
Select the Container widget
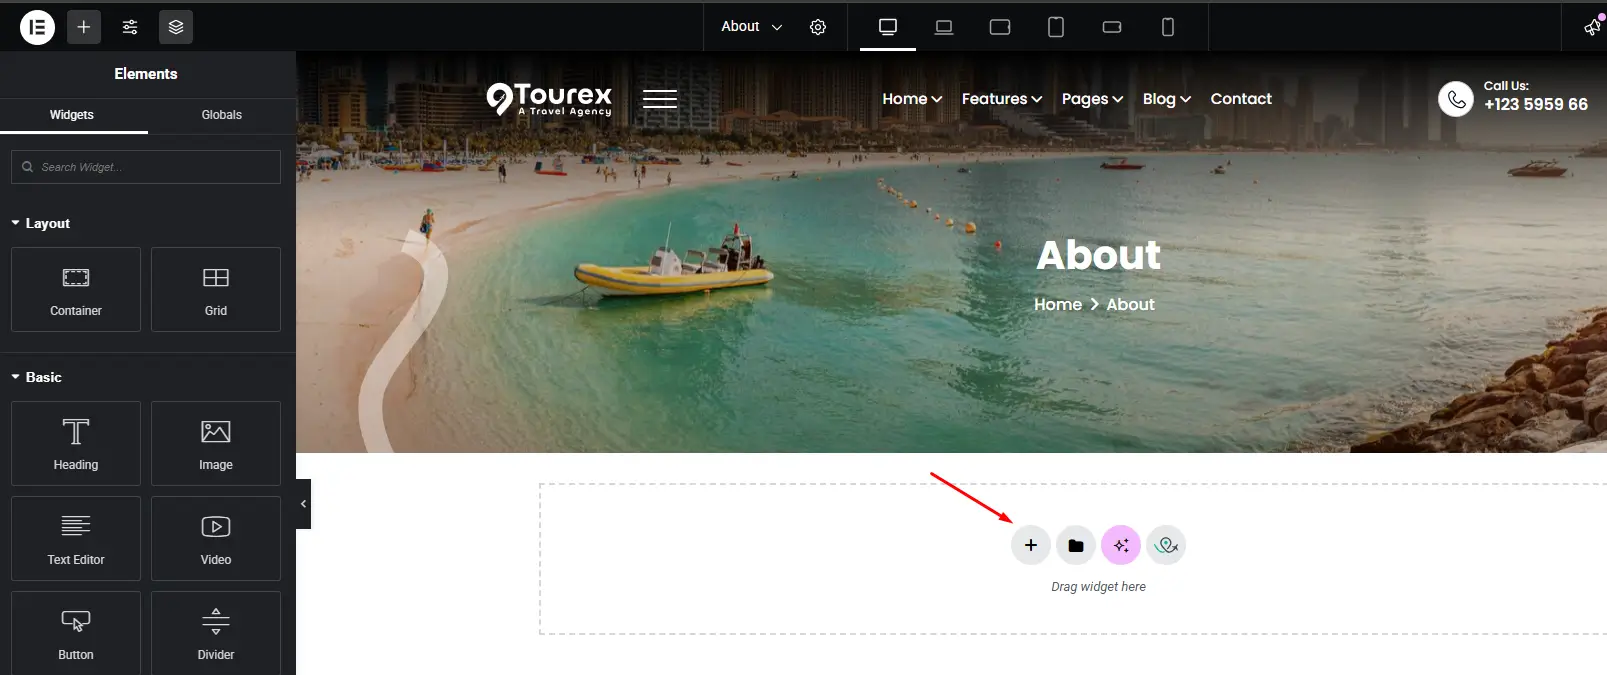tap(76, 290)
